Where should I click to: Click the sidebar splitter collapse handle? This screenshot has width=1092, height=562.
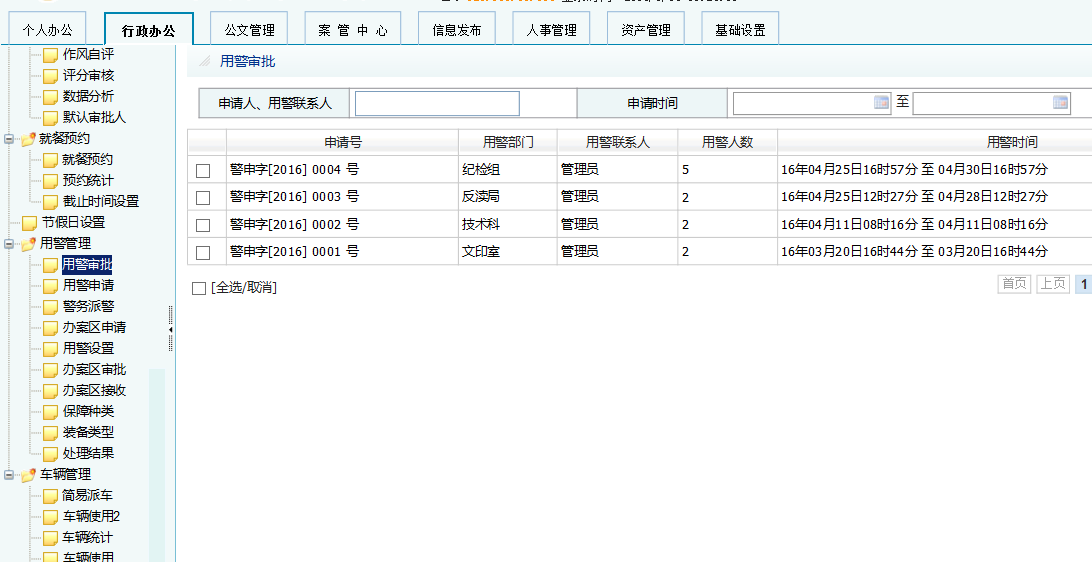click(170, 329)
